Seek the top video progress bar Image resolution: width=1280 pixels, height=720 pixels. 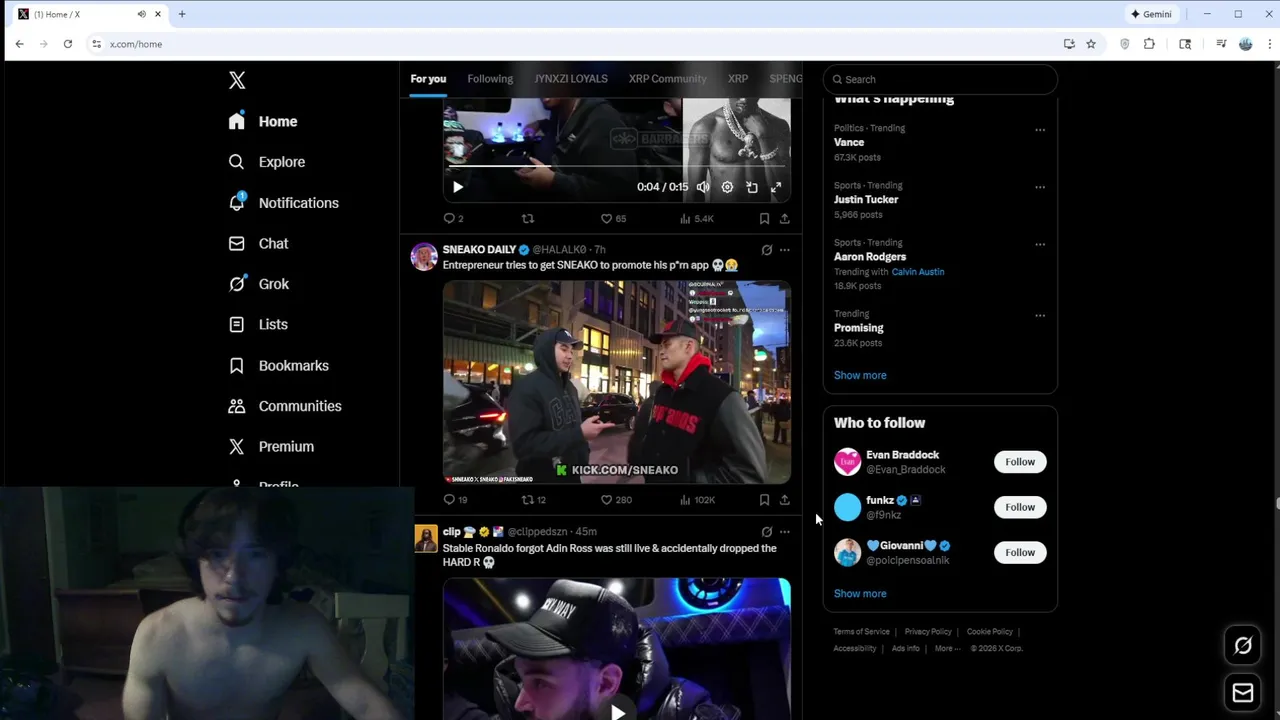coord(616,166)
